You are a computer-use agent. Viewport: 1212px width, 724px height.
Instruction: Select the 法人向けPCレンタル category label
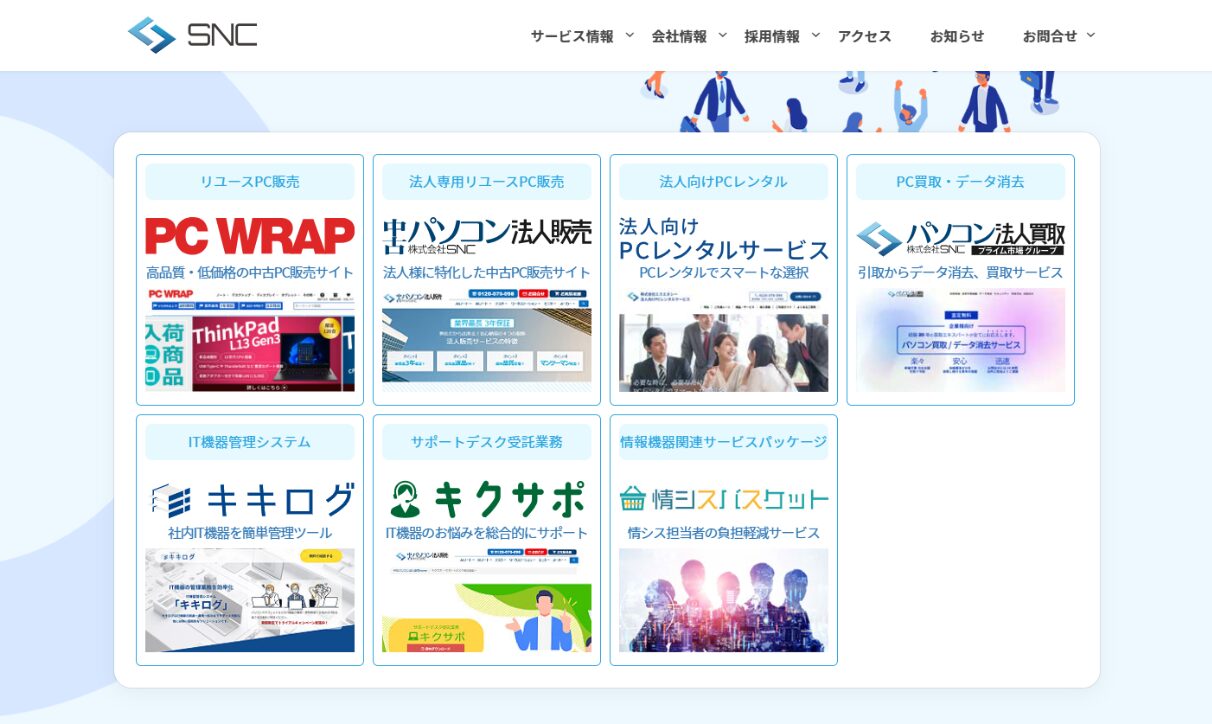tap(724, 182)
